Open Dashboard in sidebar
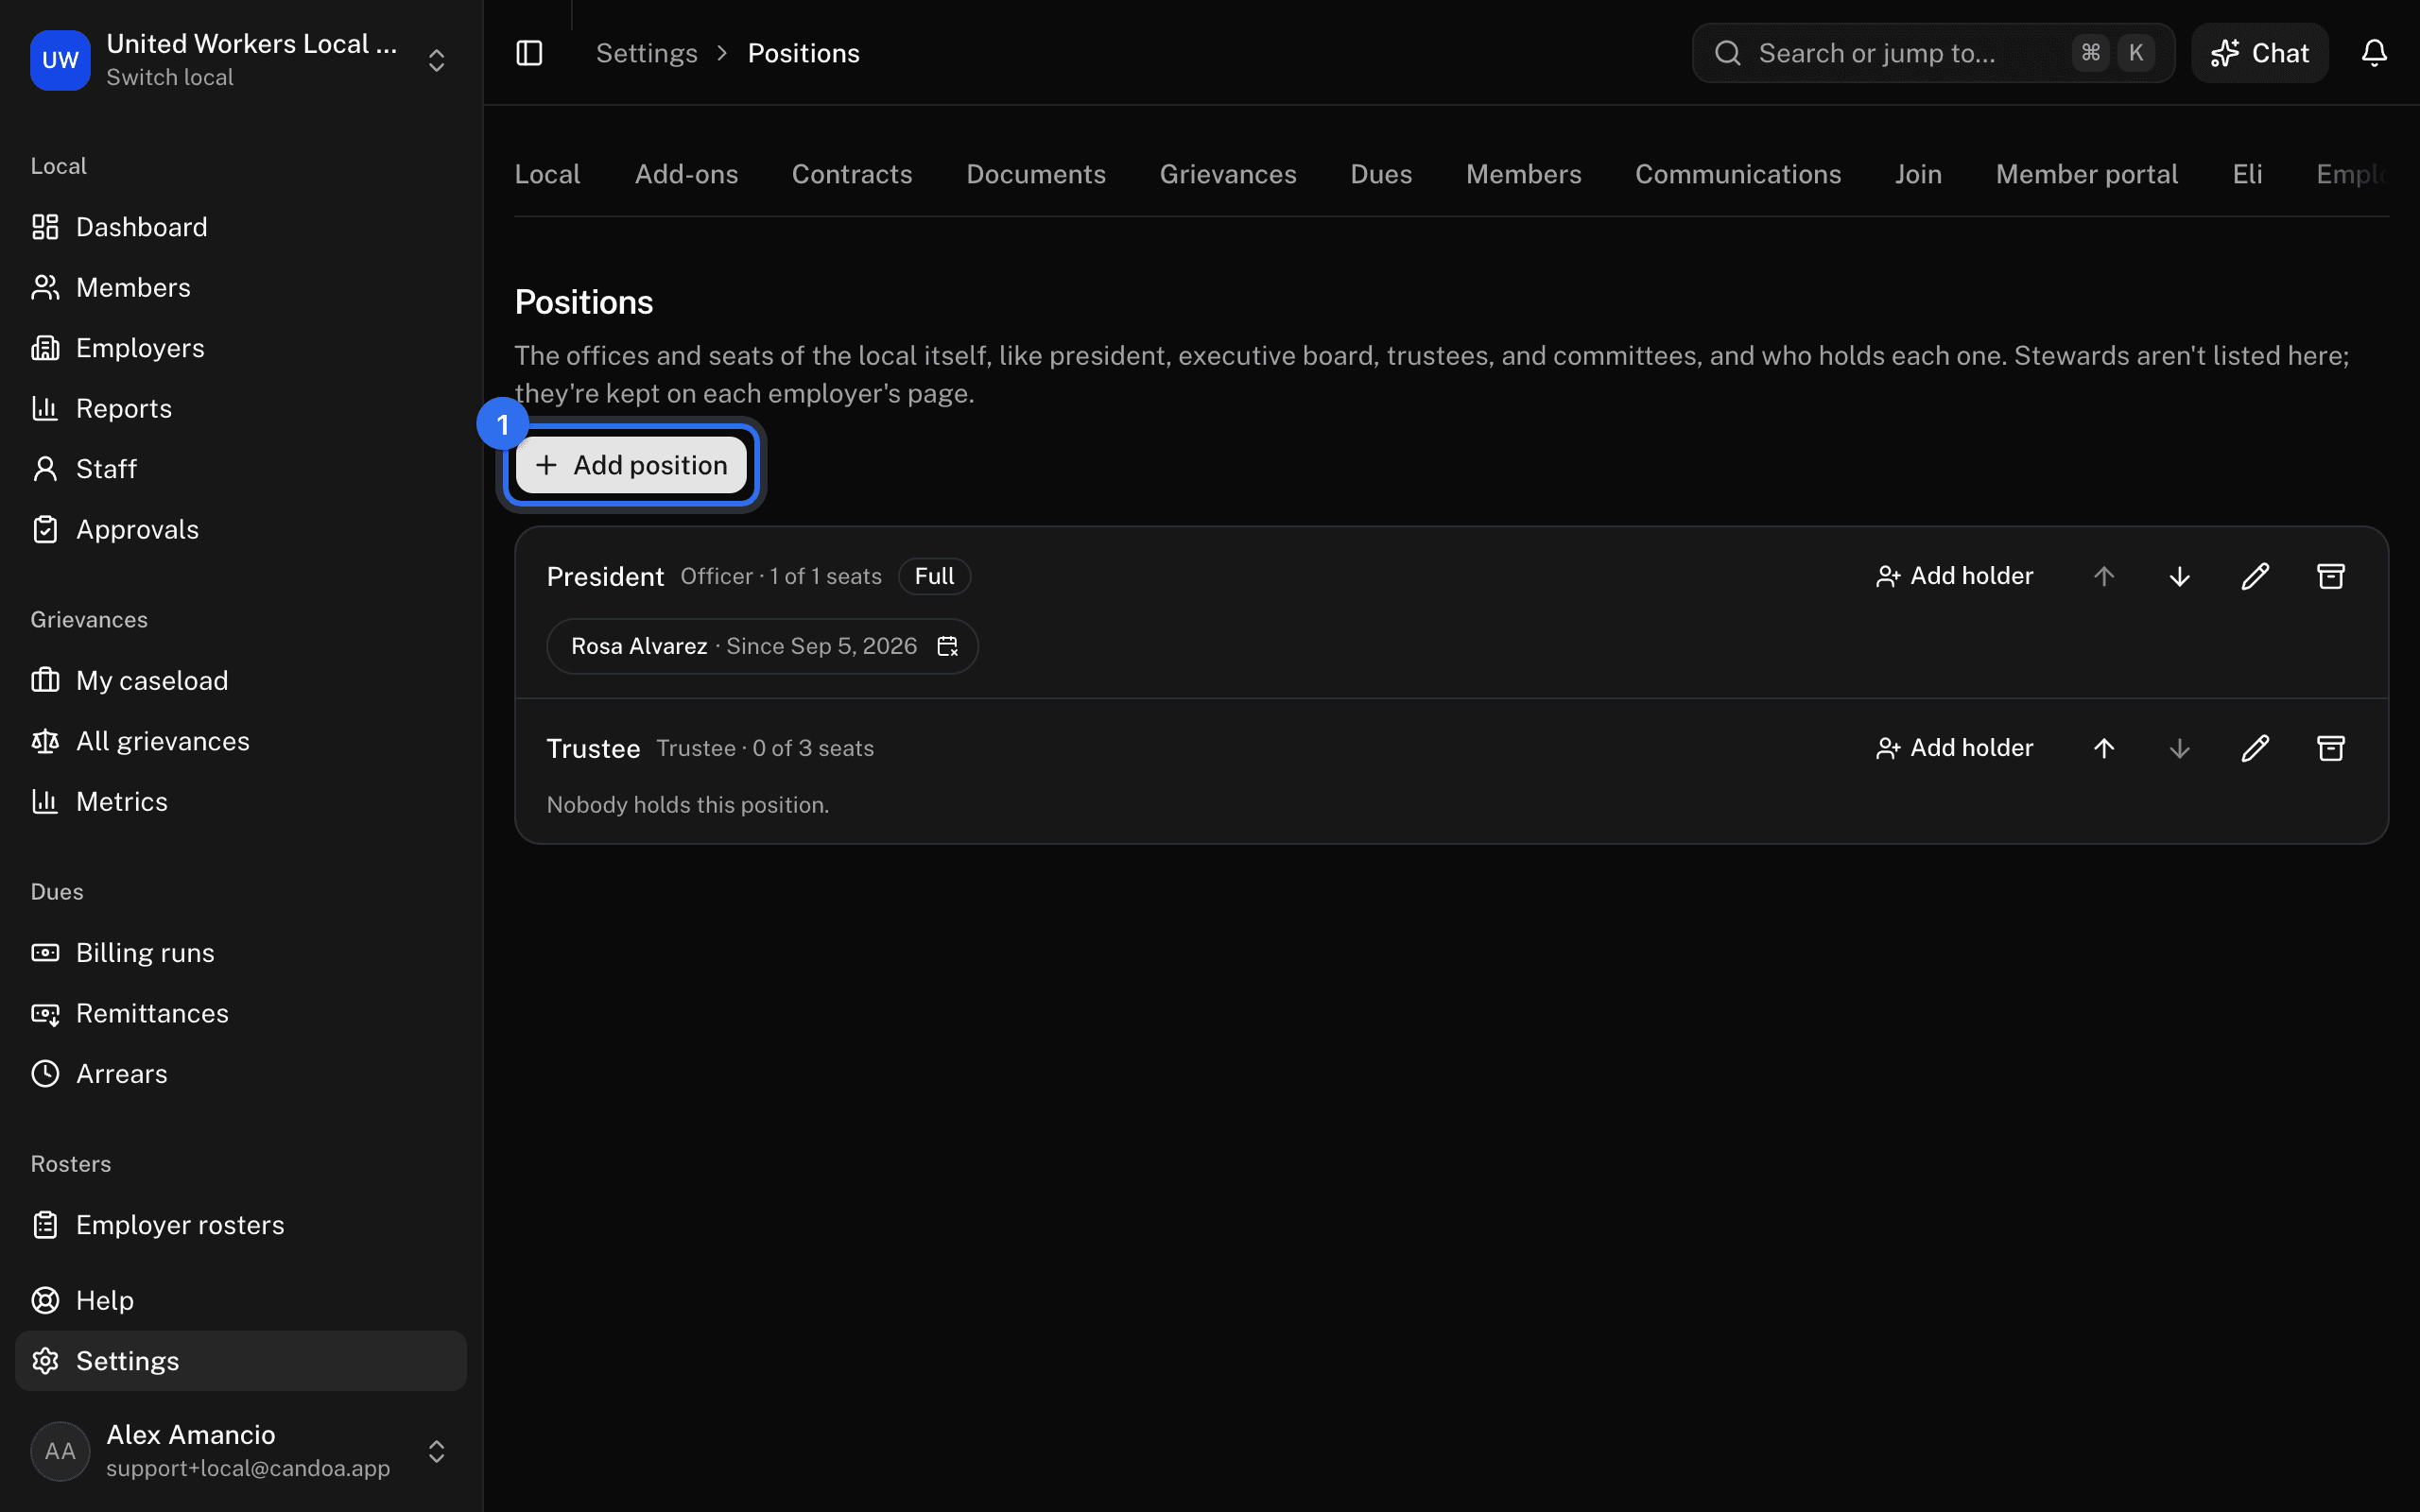 click(x=241, y=227)
